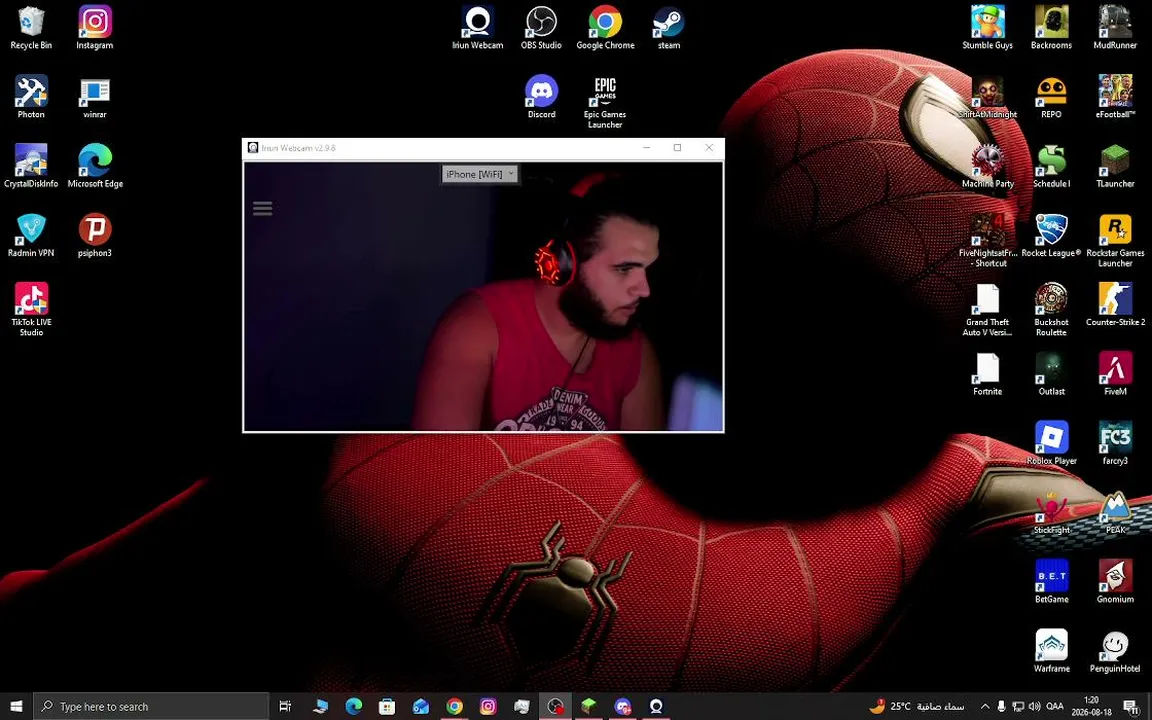Select the Epic Games Launcher desktop icon
1152x720 pixels.
click(x=605, y=102)
